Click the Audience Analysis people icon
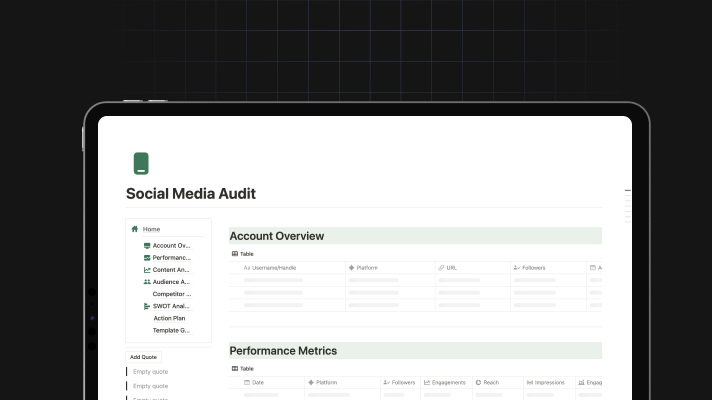712x400 pixels. click(x=147, y=282)
